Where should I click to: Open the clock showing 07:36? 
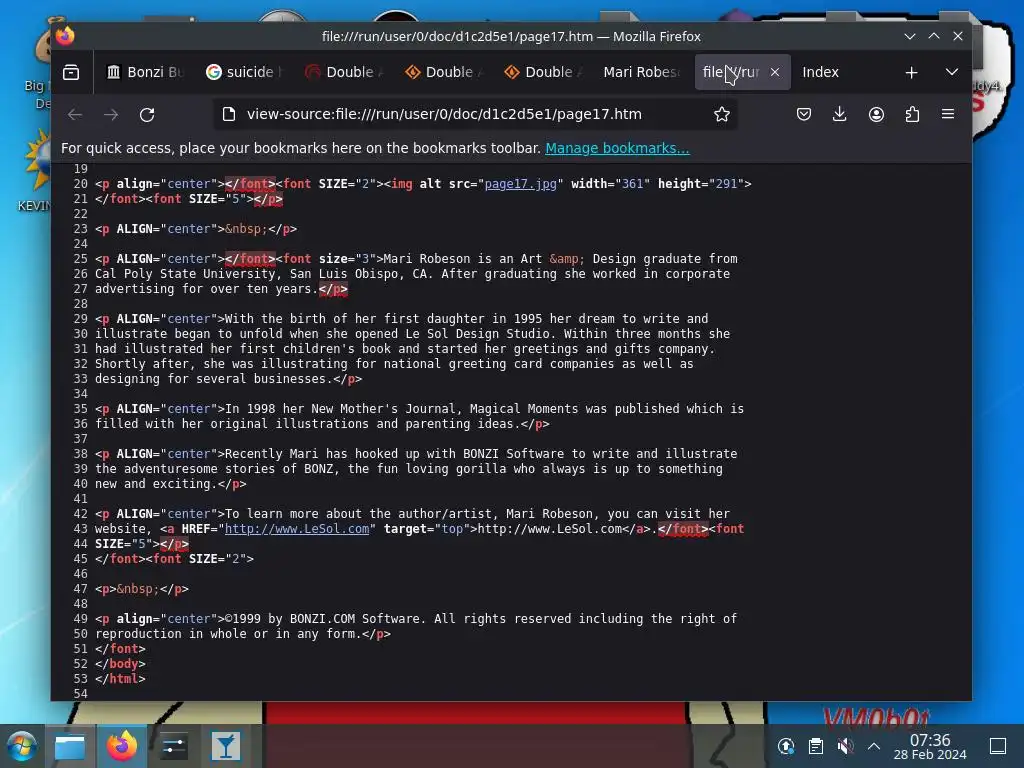point(930,746)
